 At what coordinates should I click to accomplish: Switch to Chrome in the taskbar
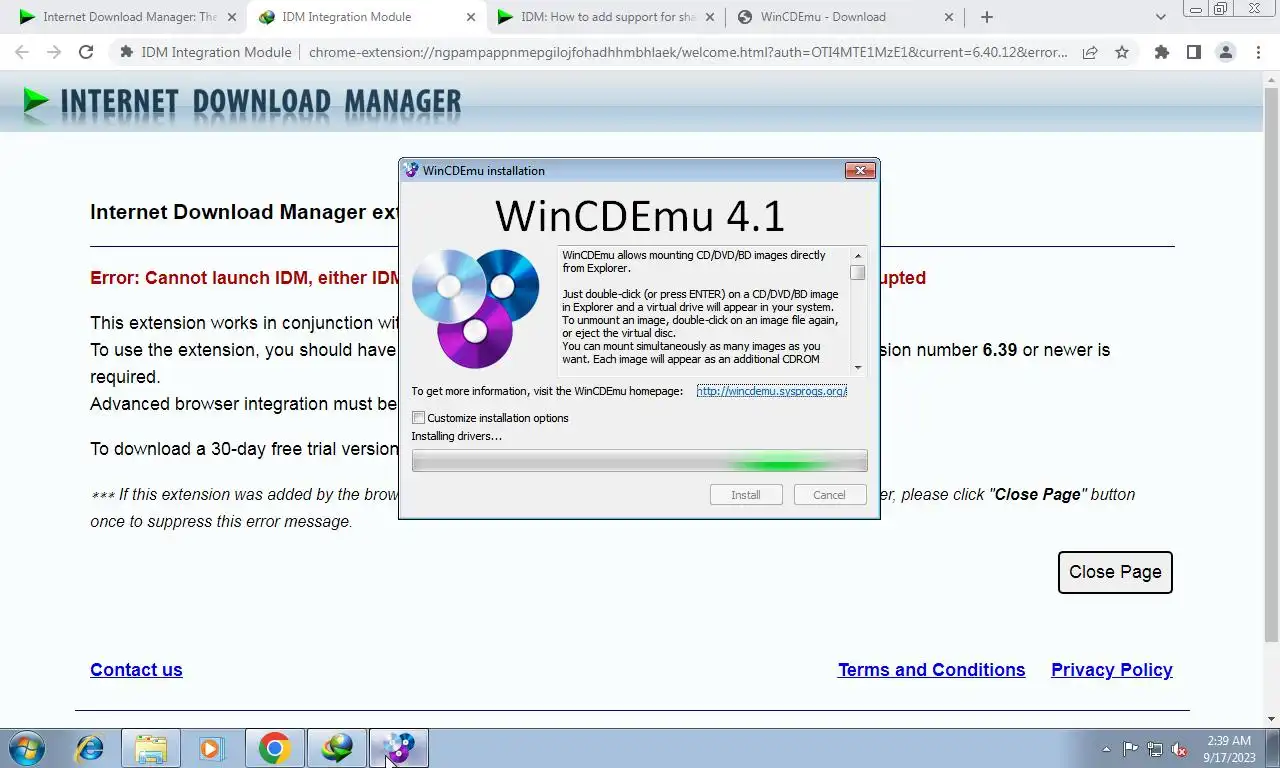click(274, 748)
